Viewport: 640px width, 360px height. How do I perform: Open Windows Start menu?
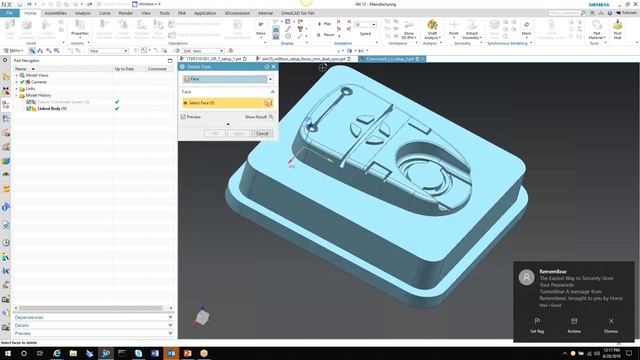[x=8, y=353]
